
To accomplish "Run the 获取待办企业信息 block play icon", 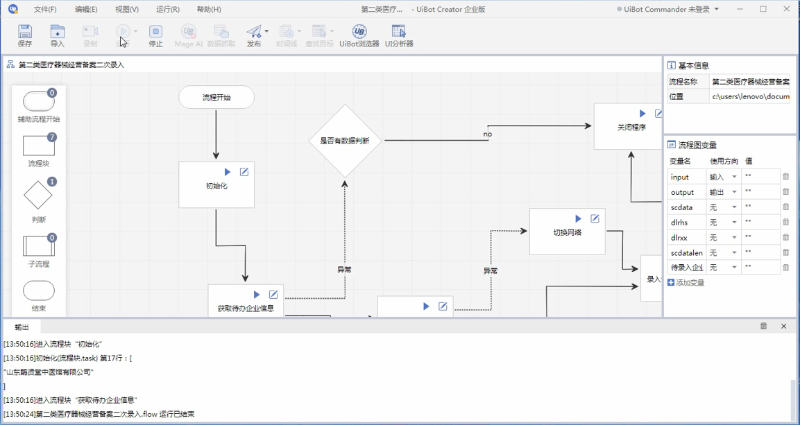I will pyautogui.click(x=257, y=294).
